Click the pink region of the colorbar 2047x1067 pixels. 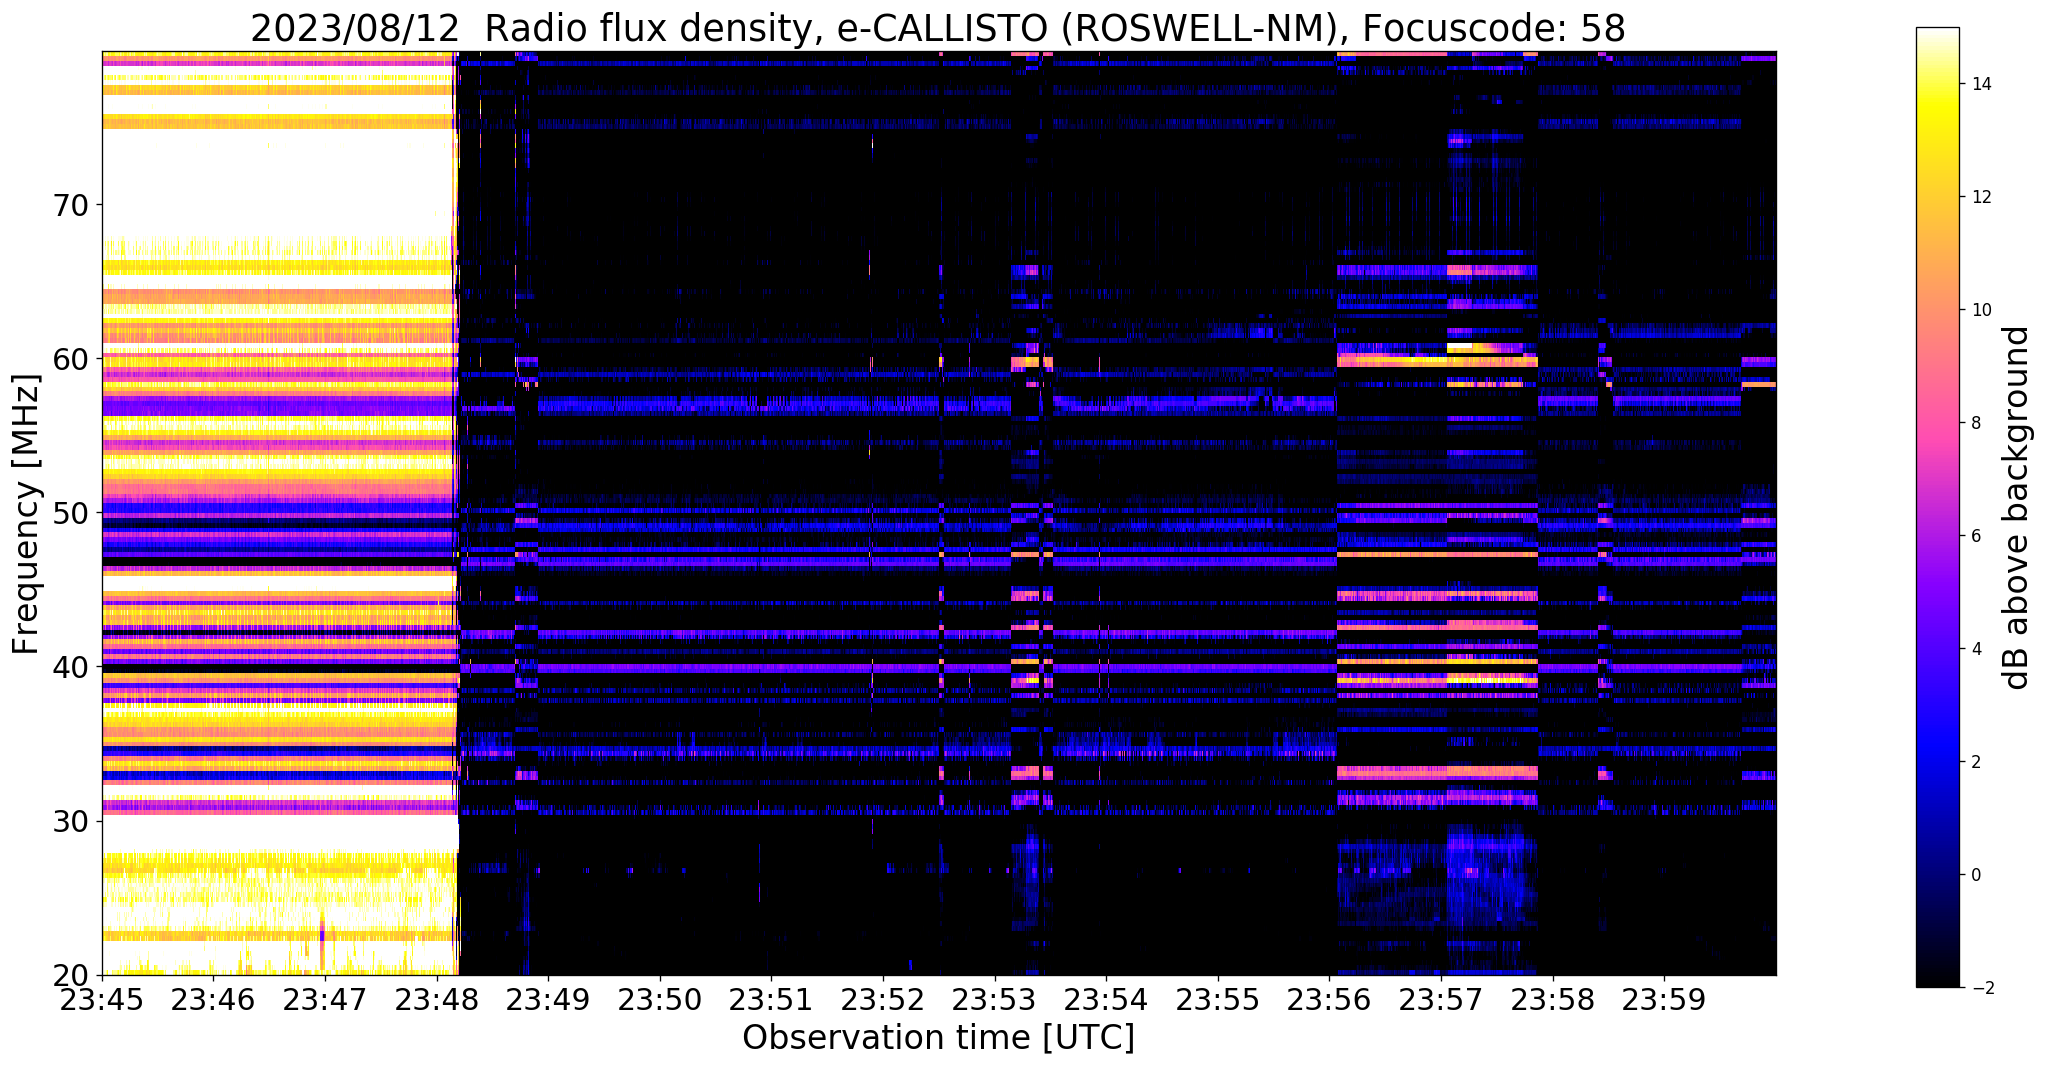tap(1937, 430)
